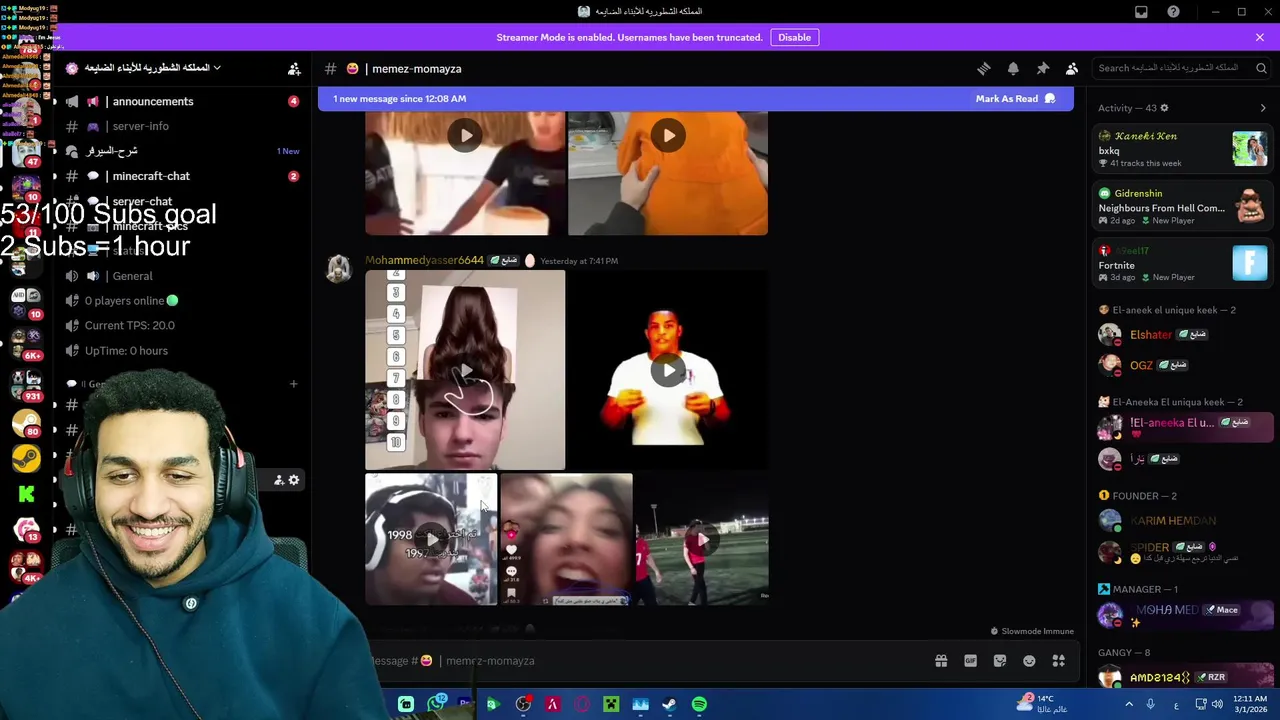Viewport: 1280px width, 720px height.
Task: Open the Threads icon in channel header
Action: 984,68
